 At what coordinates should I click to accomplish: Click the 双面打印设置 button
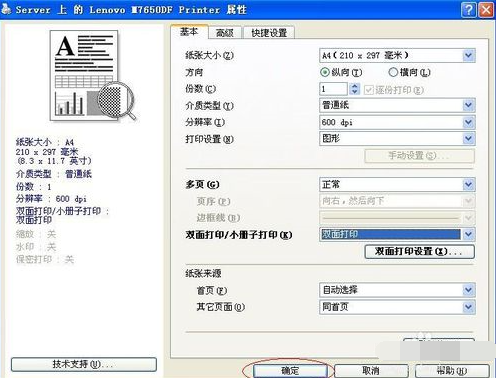click(419, 251)
